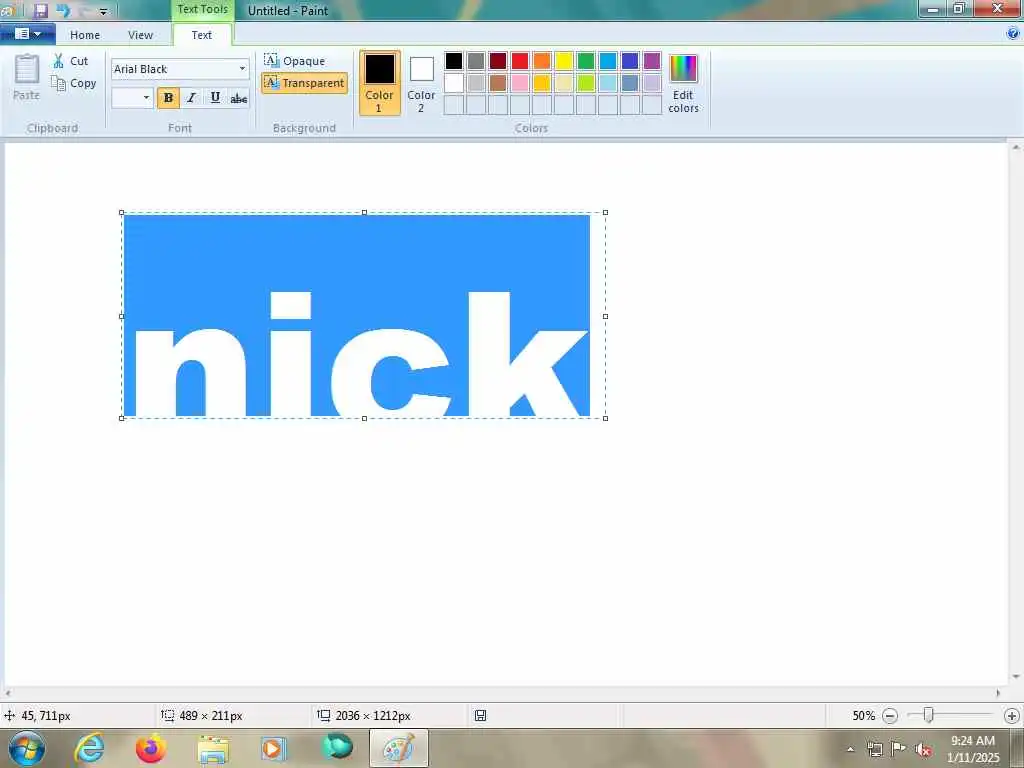Screen dimensions: 1024x768
Task: Open the Windows Start button
Action: [27, 748]
